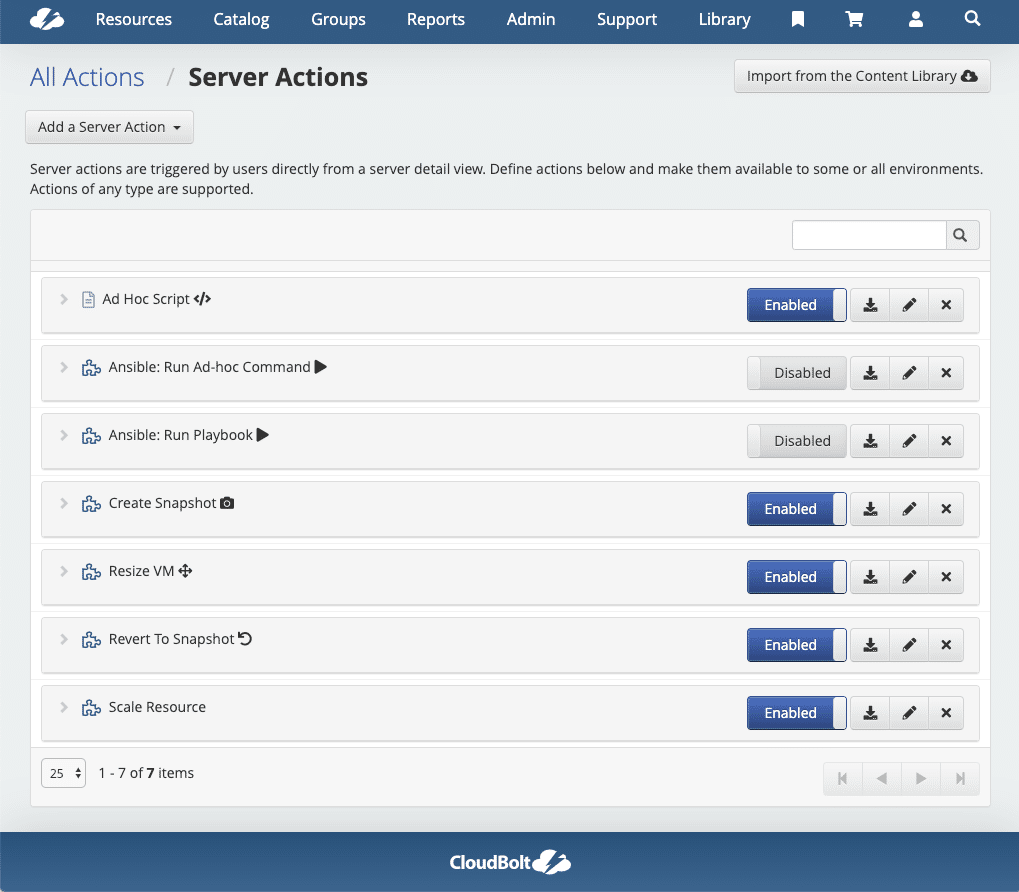Click the table search magnifier button
This screenshot has height=892, width=1019.
click(x=961, y=235)
